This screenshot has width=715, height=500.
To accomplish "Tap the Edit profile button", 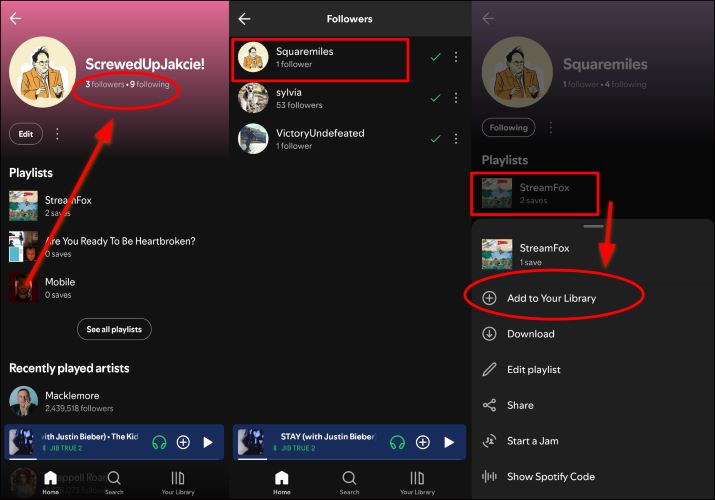I will tap(26, 134).
